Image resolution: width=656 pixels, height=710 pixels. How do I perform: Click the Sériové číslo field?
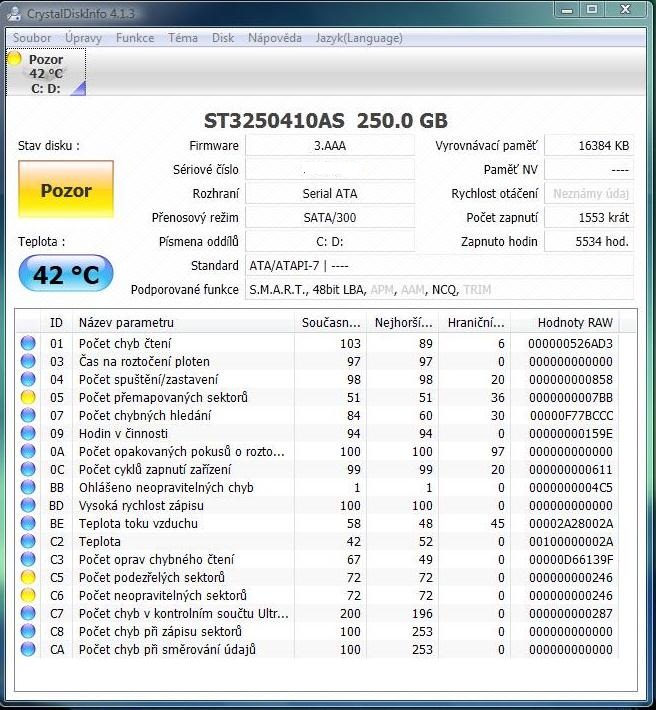coord(330,170)
